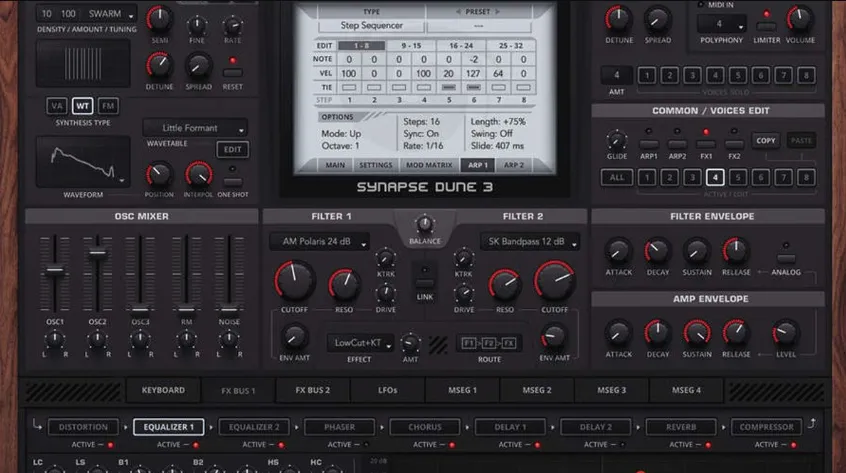Image resolution: width=846 pixels, height=473 pixels.
Task: Click the GLIDE knob
Action: [617, 141]
